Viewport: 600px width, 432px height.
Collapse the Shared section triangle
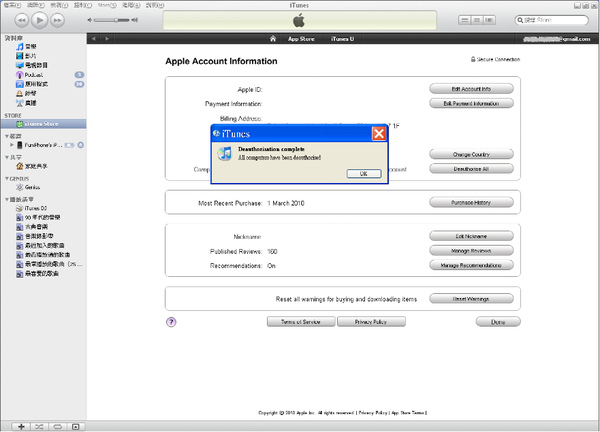pyautogui.click(x=7, y=157)
